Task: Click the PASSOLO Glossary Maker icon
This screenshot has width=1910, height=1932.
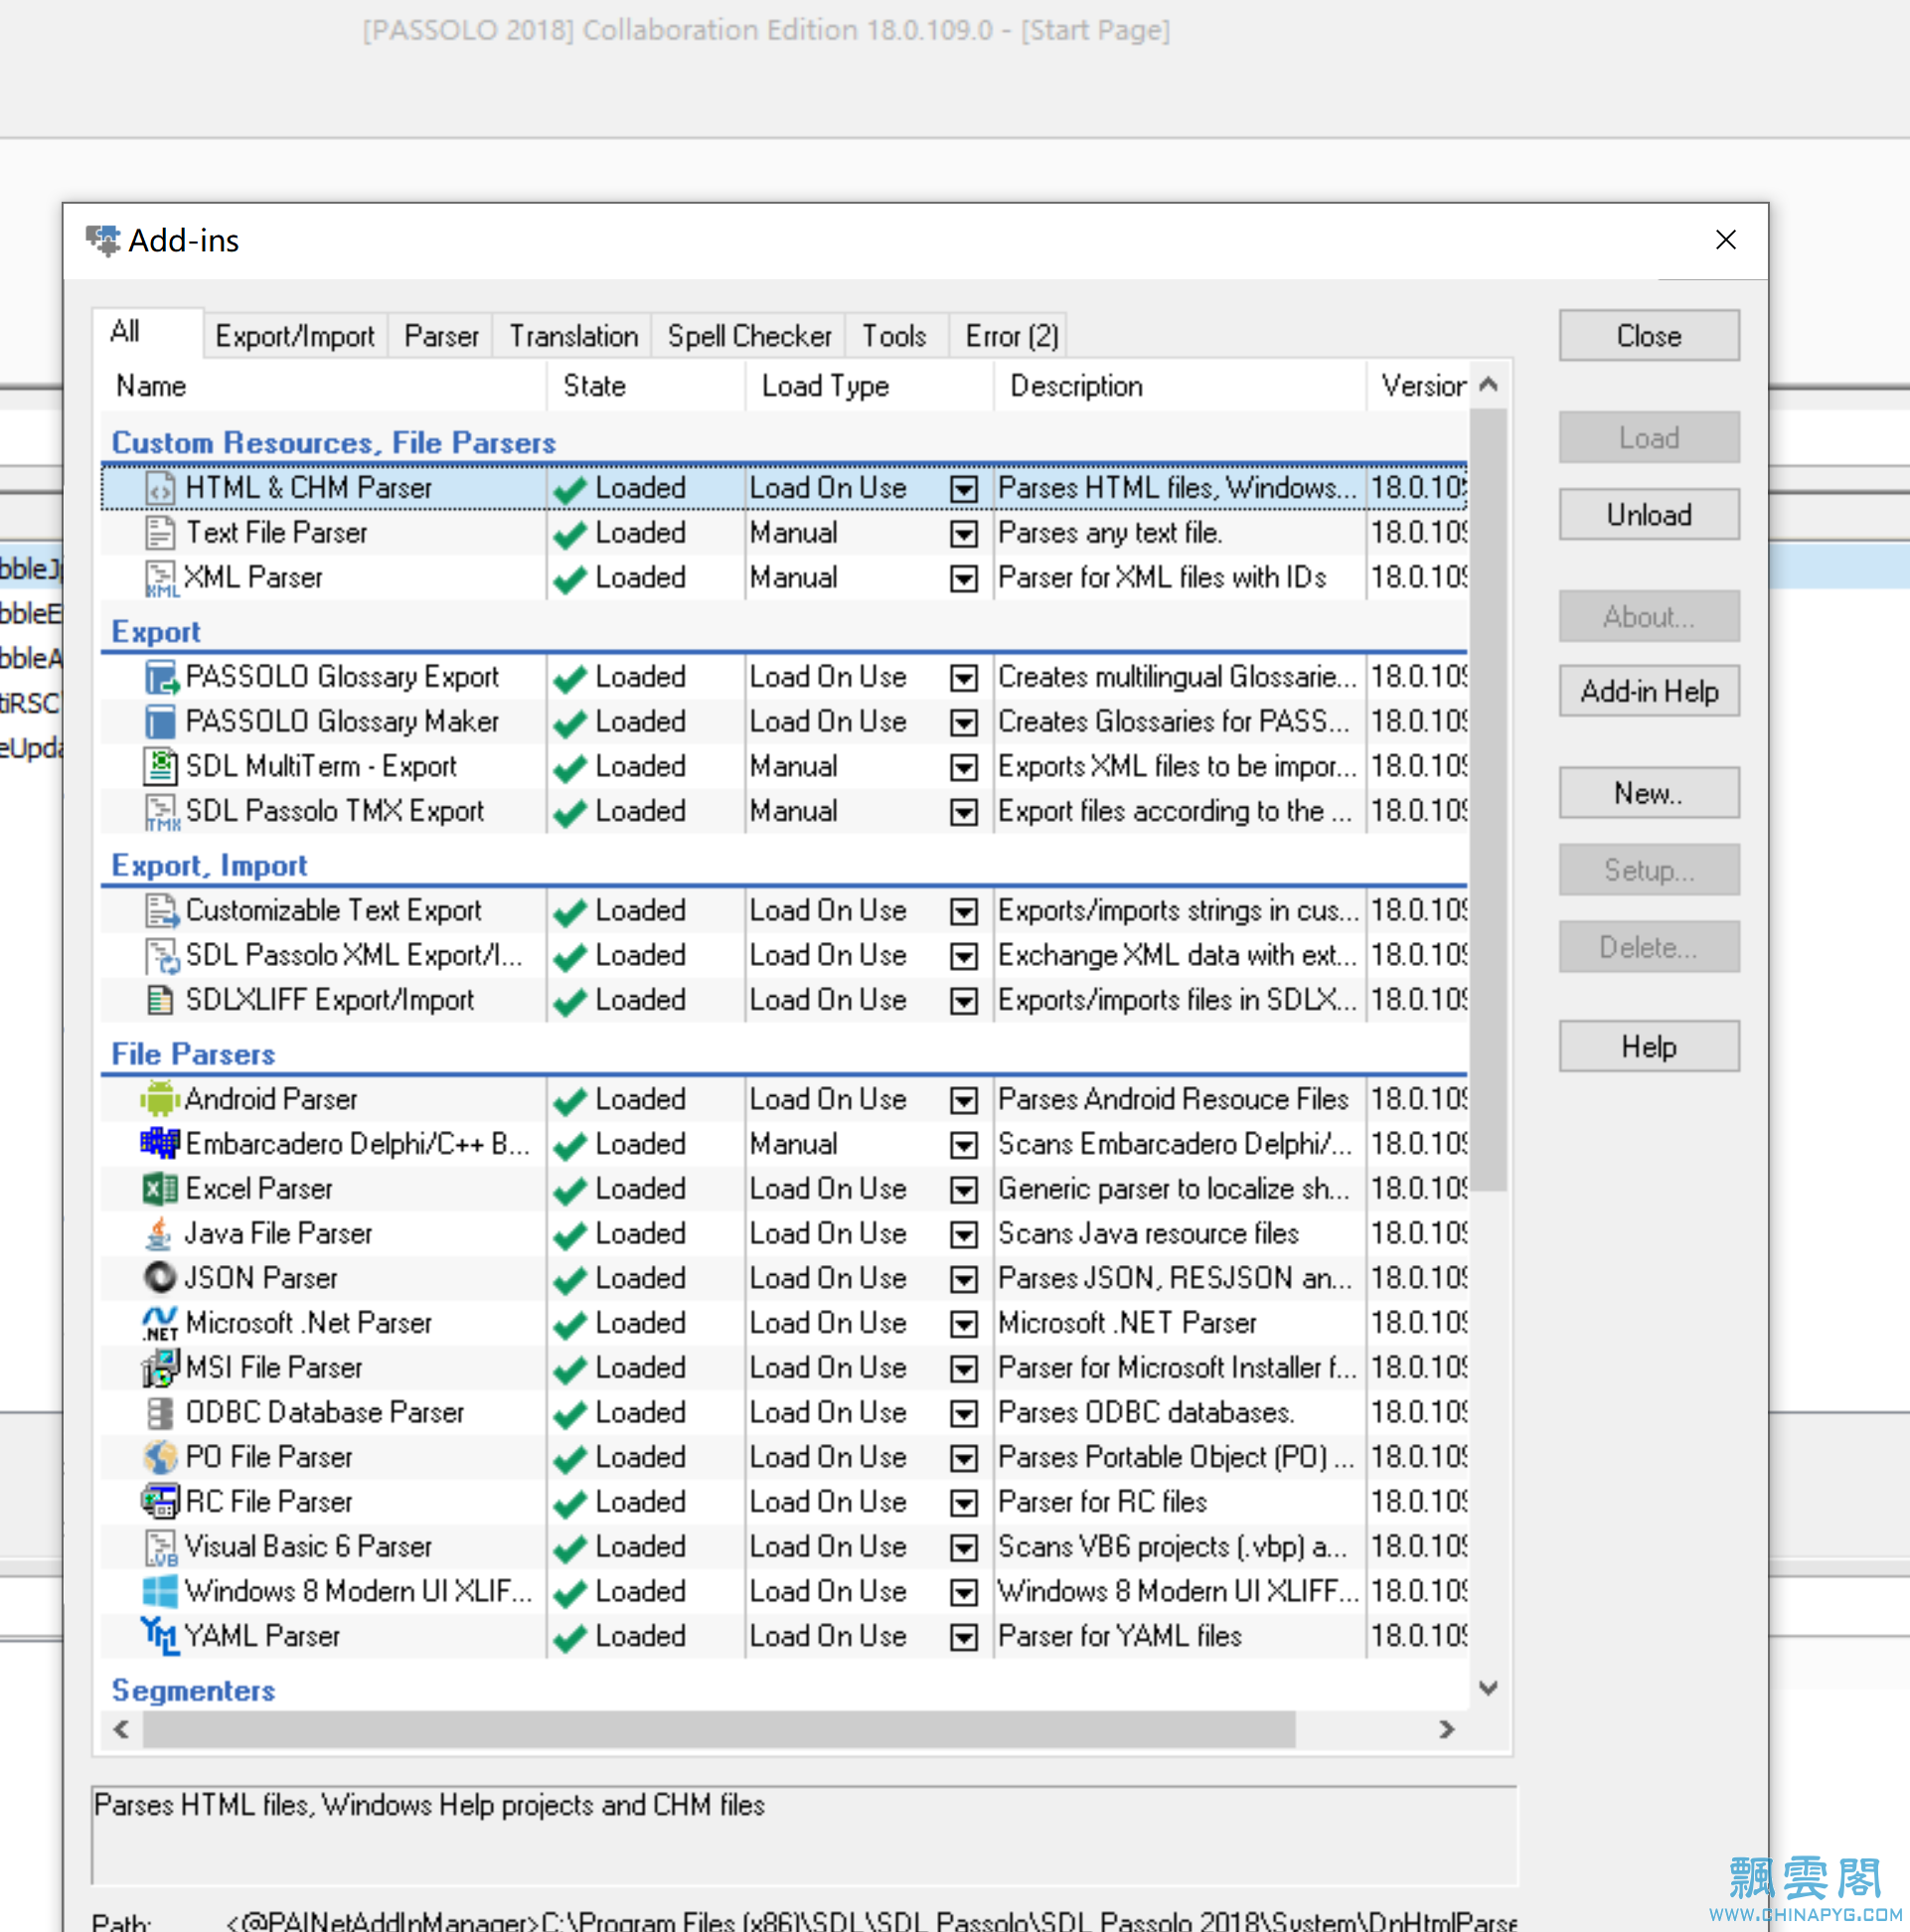Action: coord(160,722)
